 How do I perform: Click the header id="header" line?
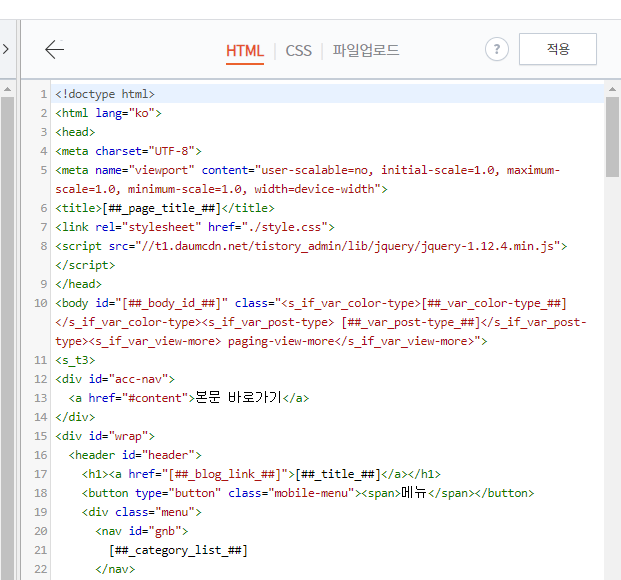[x=135, y=455]
